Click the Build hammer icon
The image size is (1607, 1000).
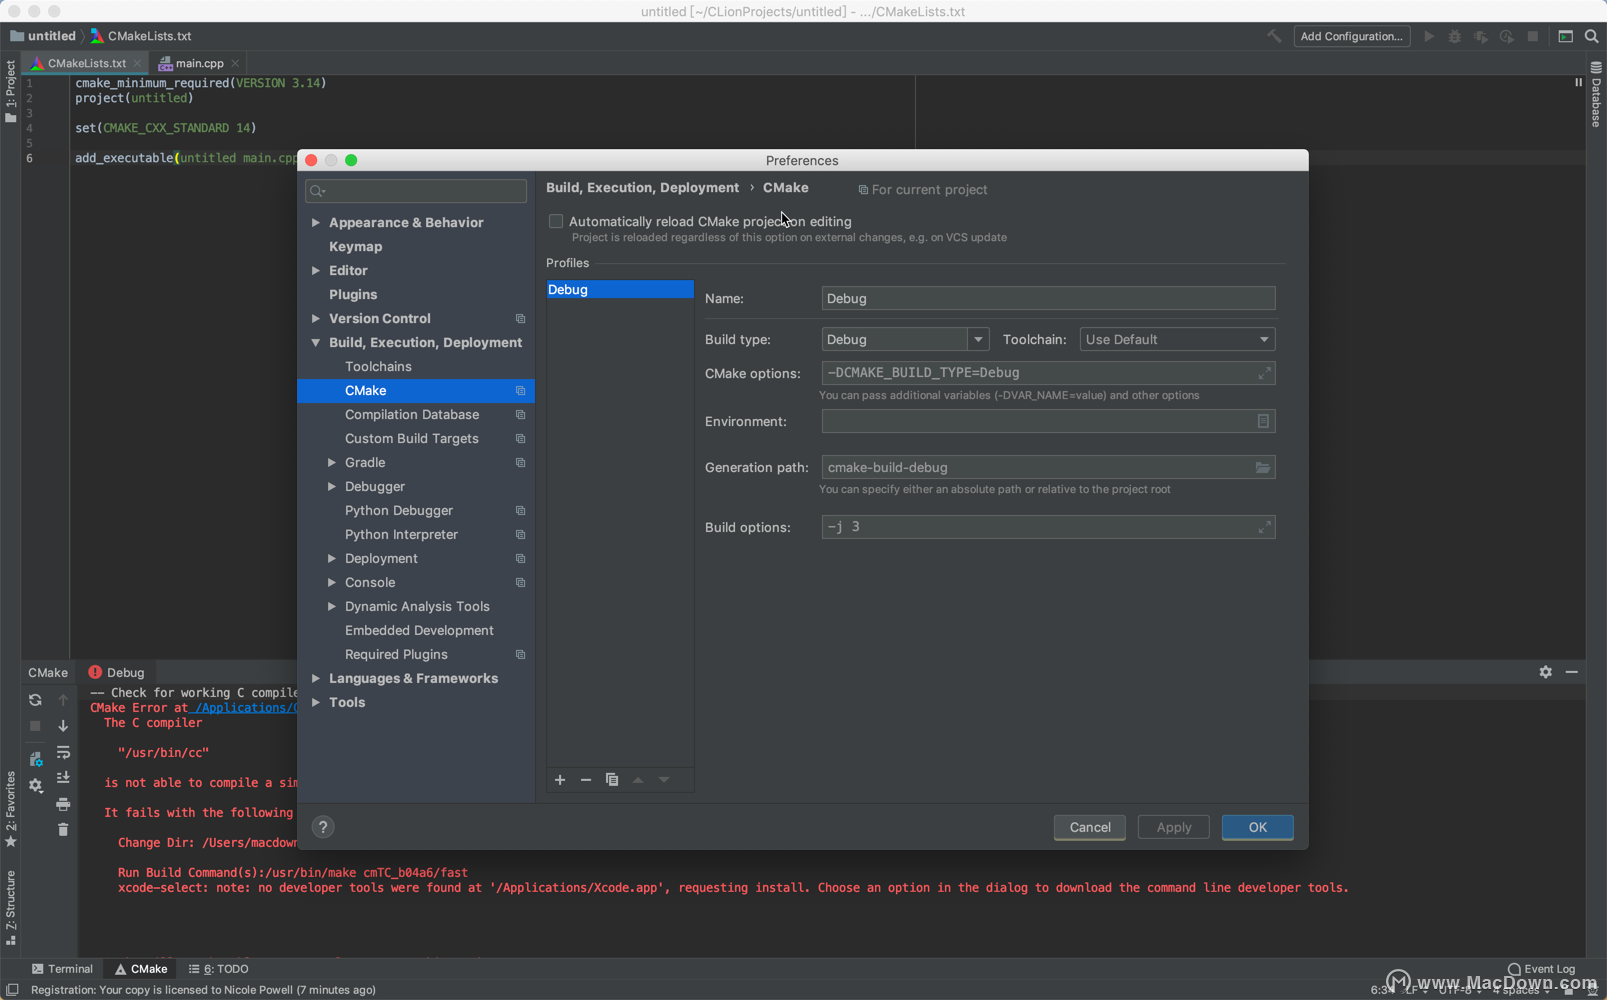(1274, 36)
